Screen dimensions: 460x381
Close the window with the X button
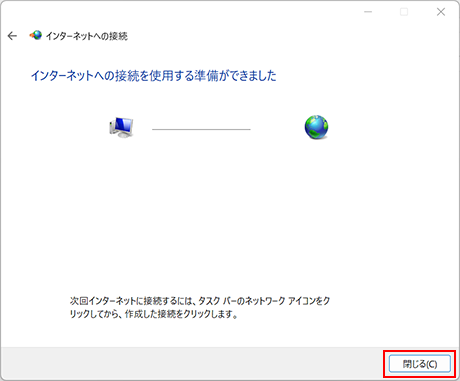pyautogui.click(x=441, y=12)
